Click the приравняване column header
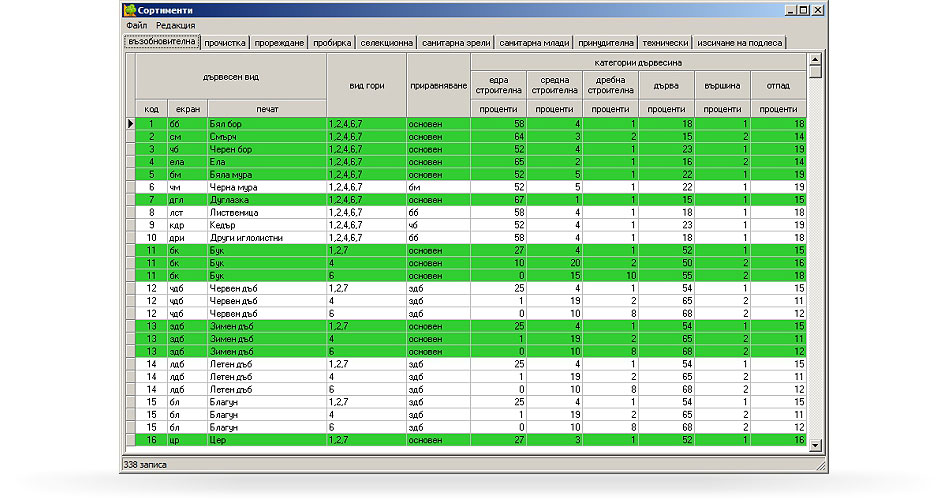The height and width of the screenshot is (500, 948). pos(438,86)
